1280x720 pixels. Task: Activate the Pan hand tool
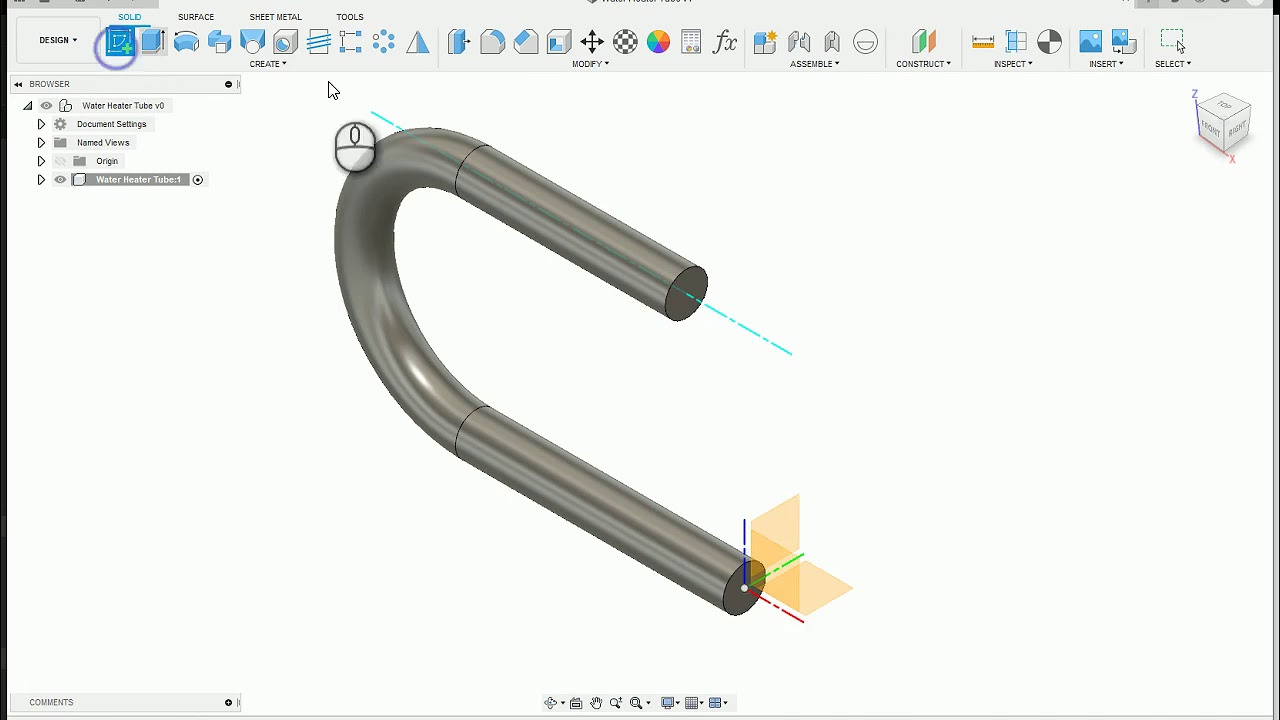[x=596, y=703]
